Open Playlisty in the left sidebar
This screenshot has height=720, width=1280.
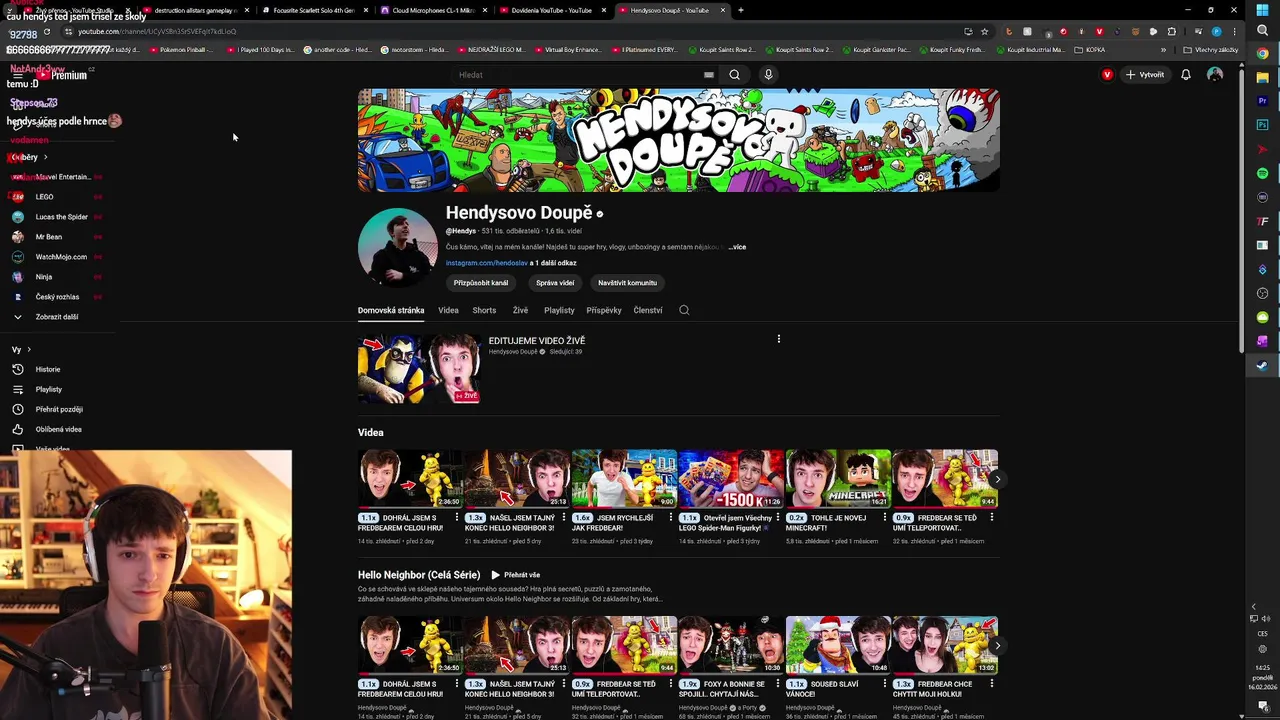coord(48,389)
